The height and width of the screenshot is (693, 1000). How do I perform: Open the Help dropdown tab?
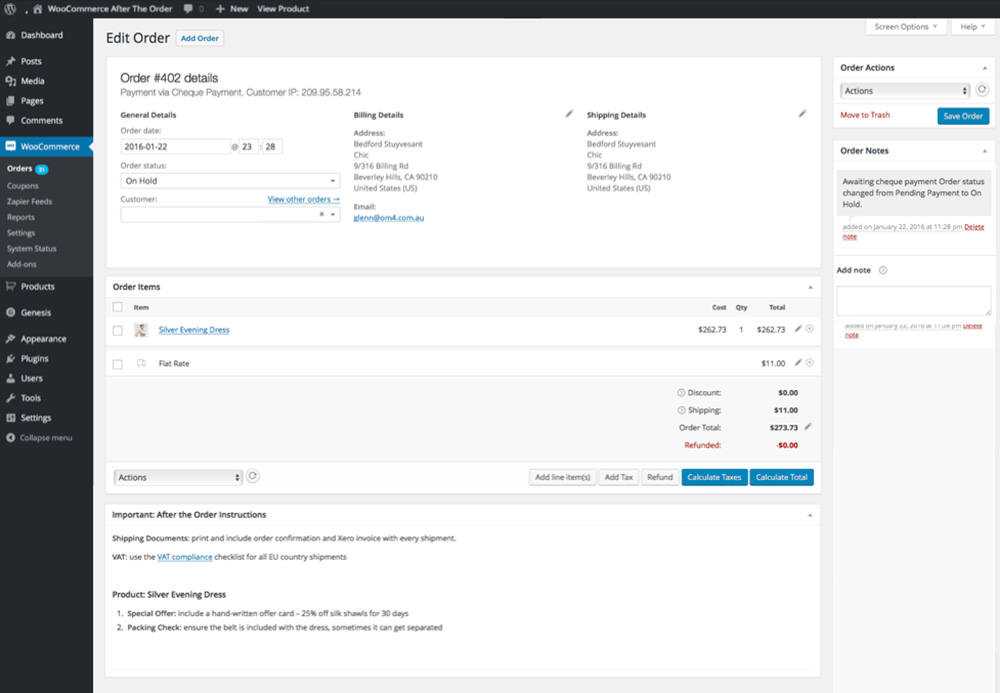click(x=973, y=27)
